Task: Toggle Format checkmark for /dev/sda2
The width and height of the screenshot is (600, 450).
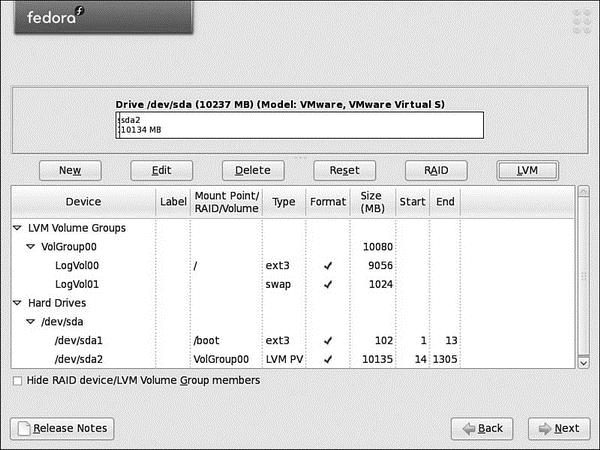Action: coord(328,359)
